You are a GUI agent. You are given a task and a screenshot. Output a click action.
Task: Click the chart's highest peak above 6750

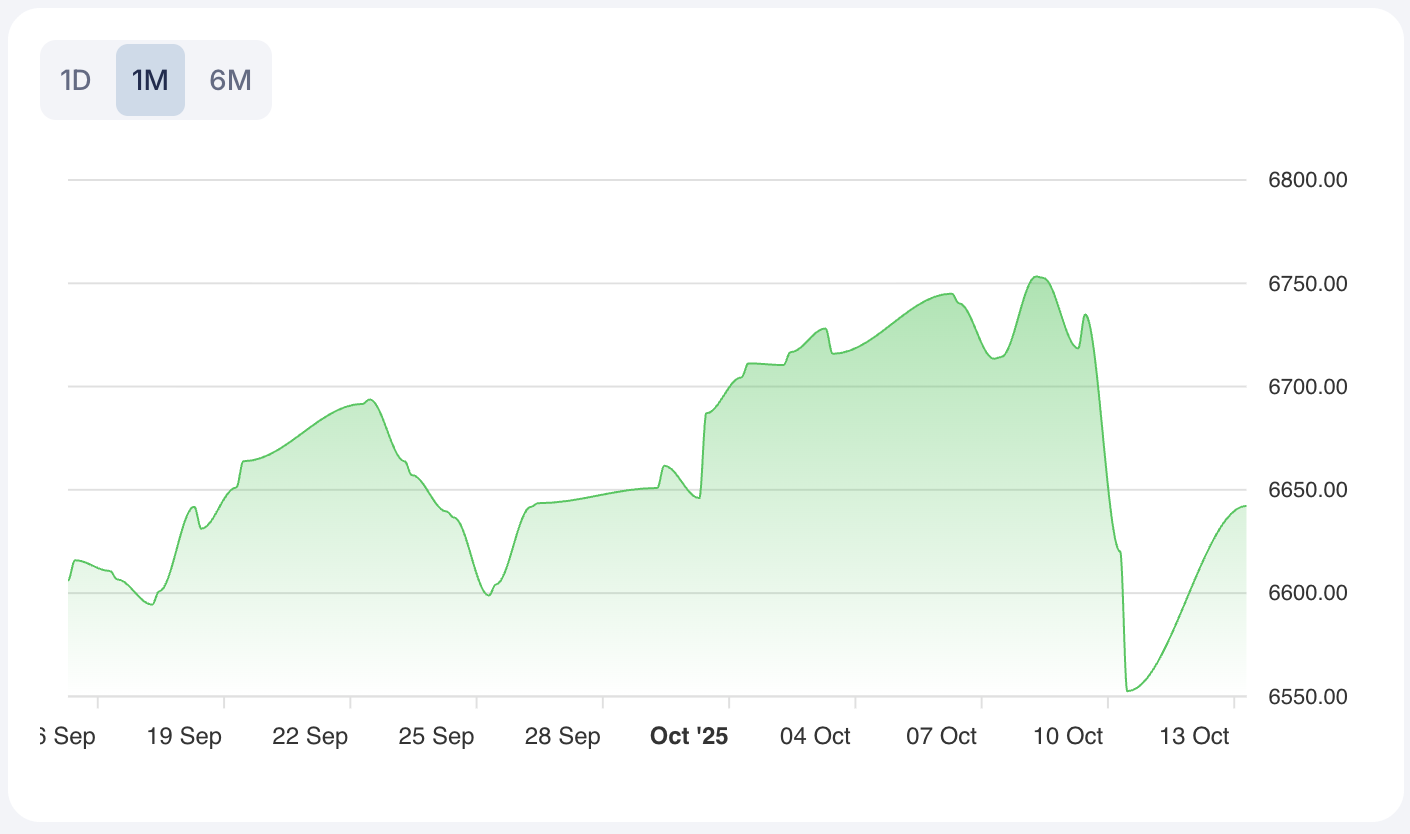1038,277
